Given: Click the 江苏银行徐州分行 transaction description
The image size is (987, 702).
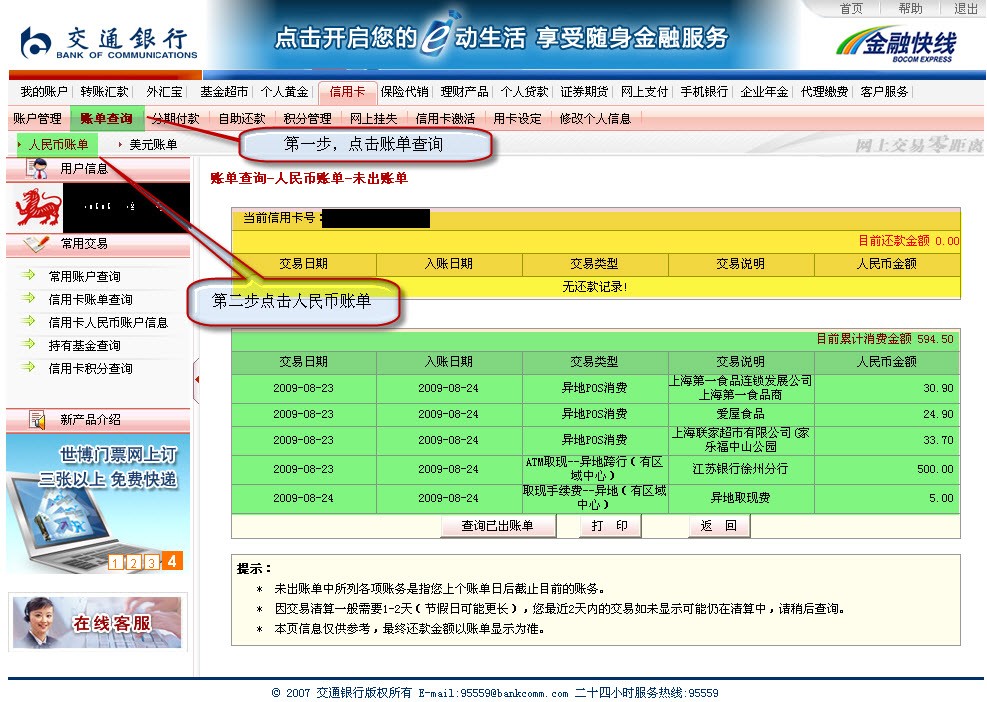Looking at the screenshot, I should pos(740,468).
